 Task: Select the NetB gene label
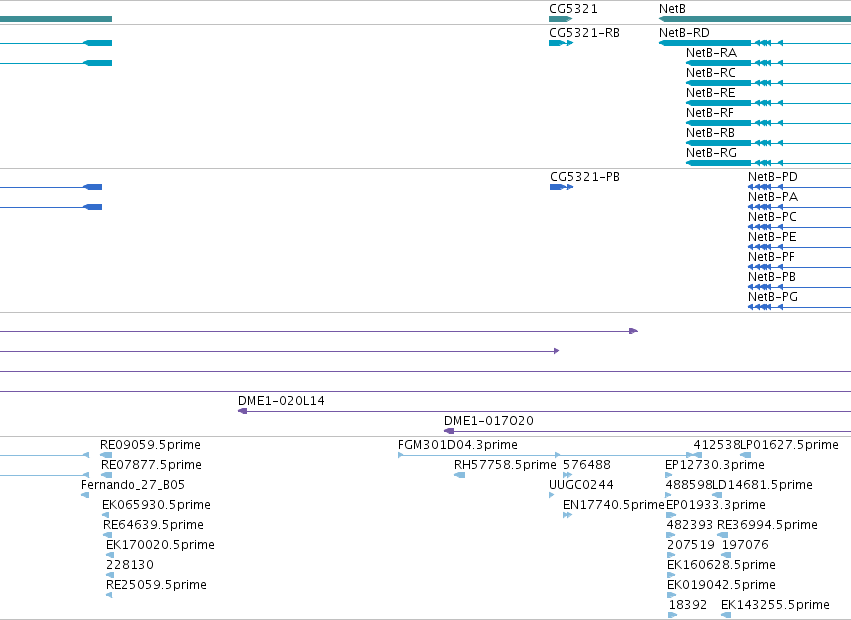(x=672, y=9)
